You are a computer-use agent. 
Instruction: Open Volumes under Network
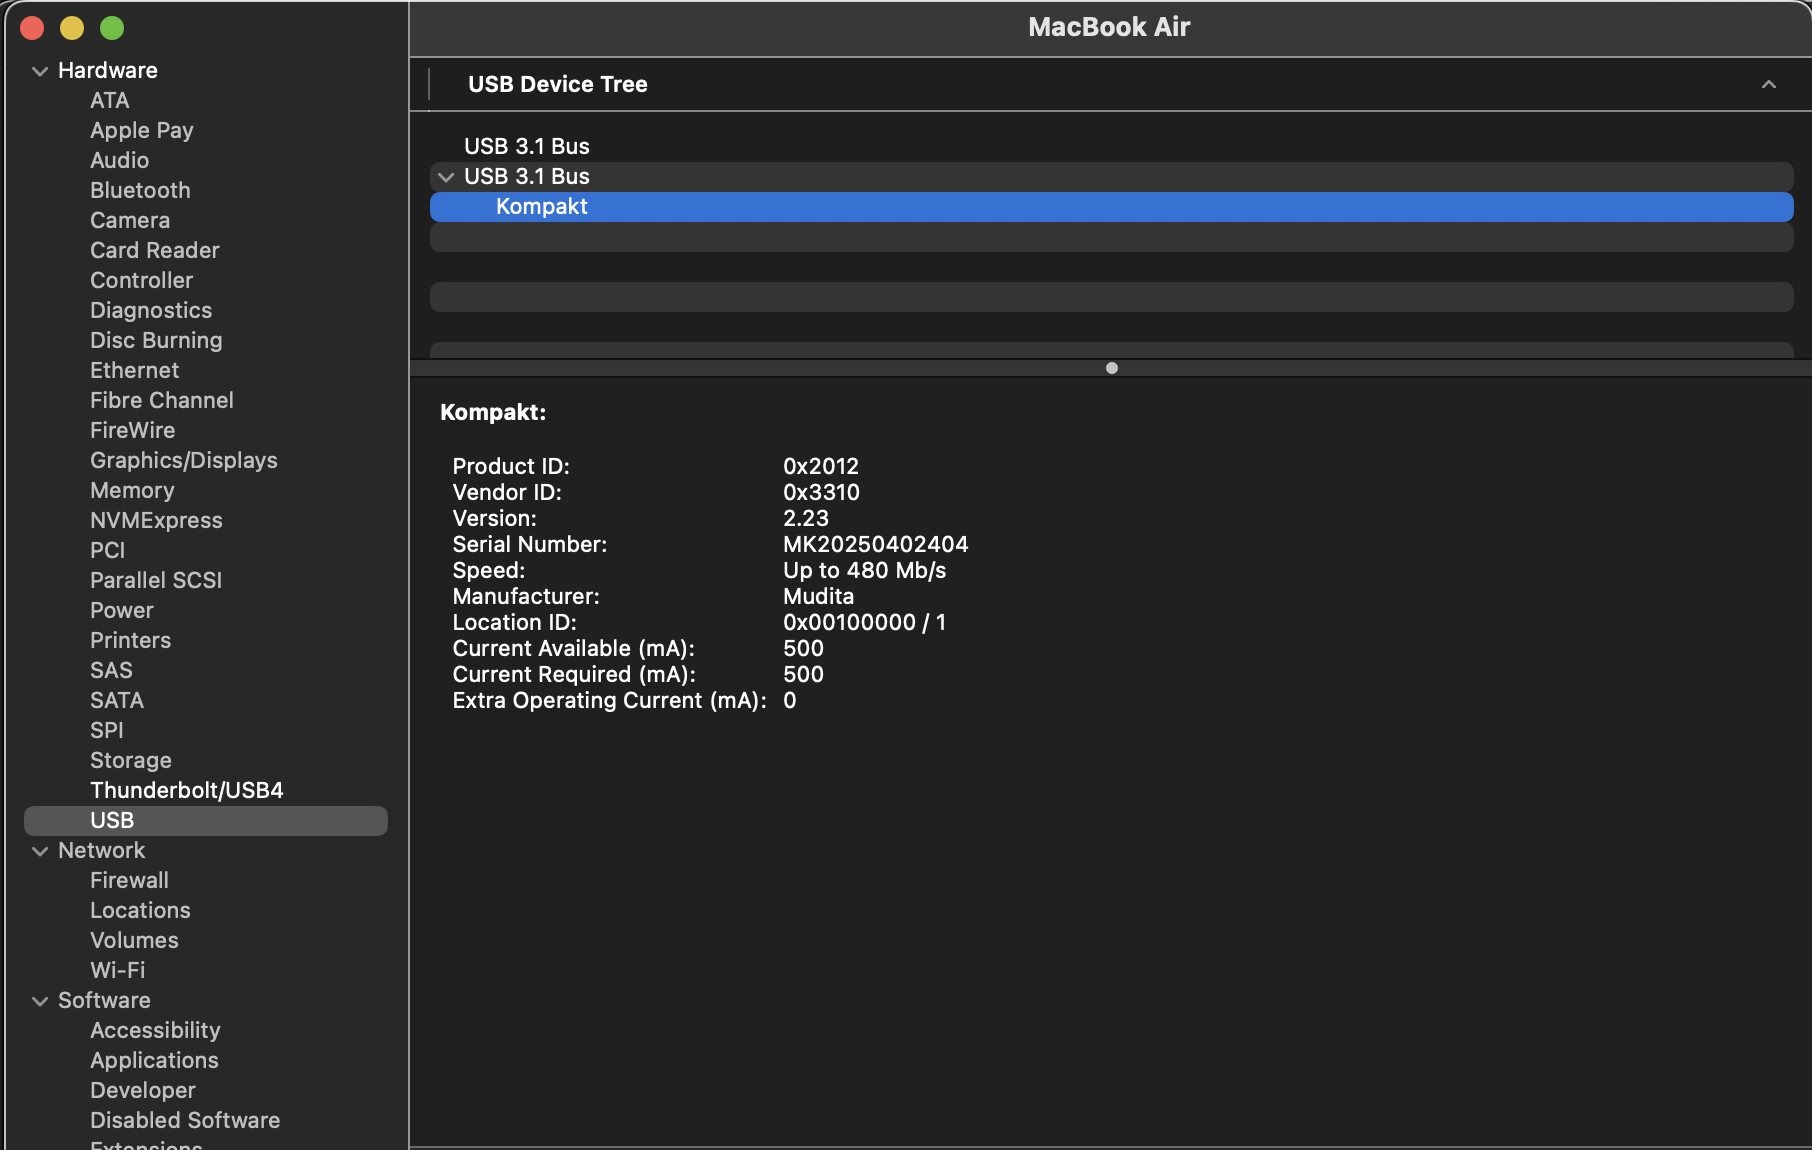[134, 940]
